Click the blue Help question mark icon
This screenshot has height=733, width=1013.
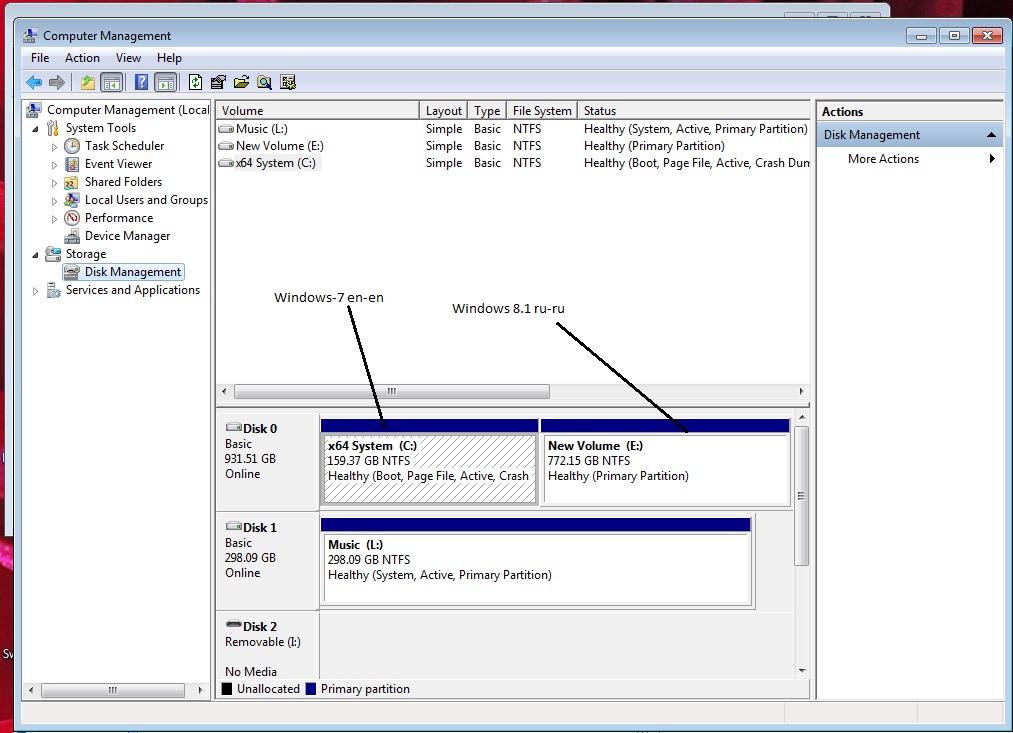(x=142, y=82)
